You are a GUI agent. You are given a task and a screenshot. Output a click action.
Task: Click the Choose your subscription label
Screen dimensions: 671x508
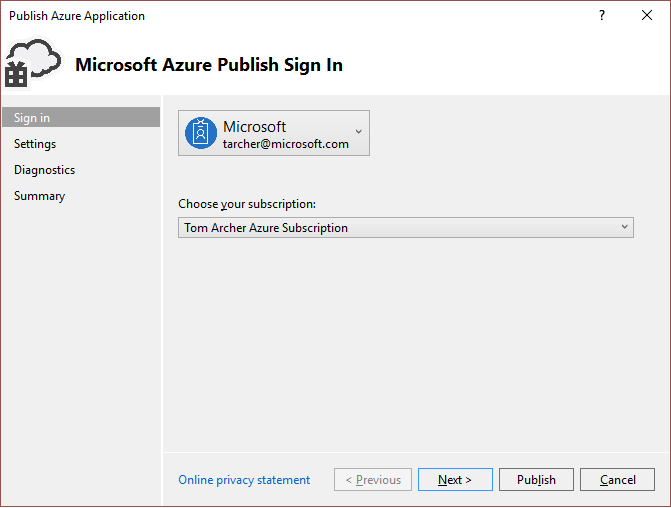coord(247,204)
